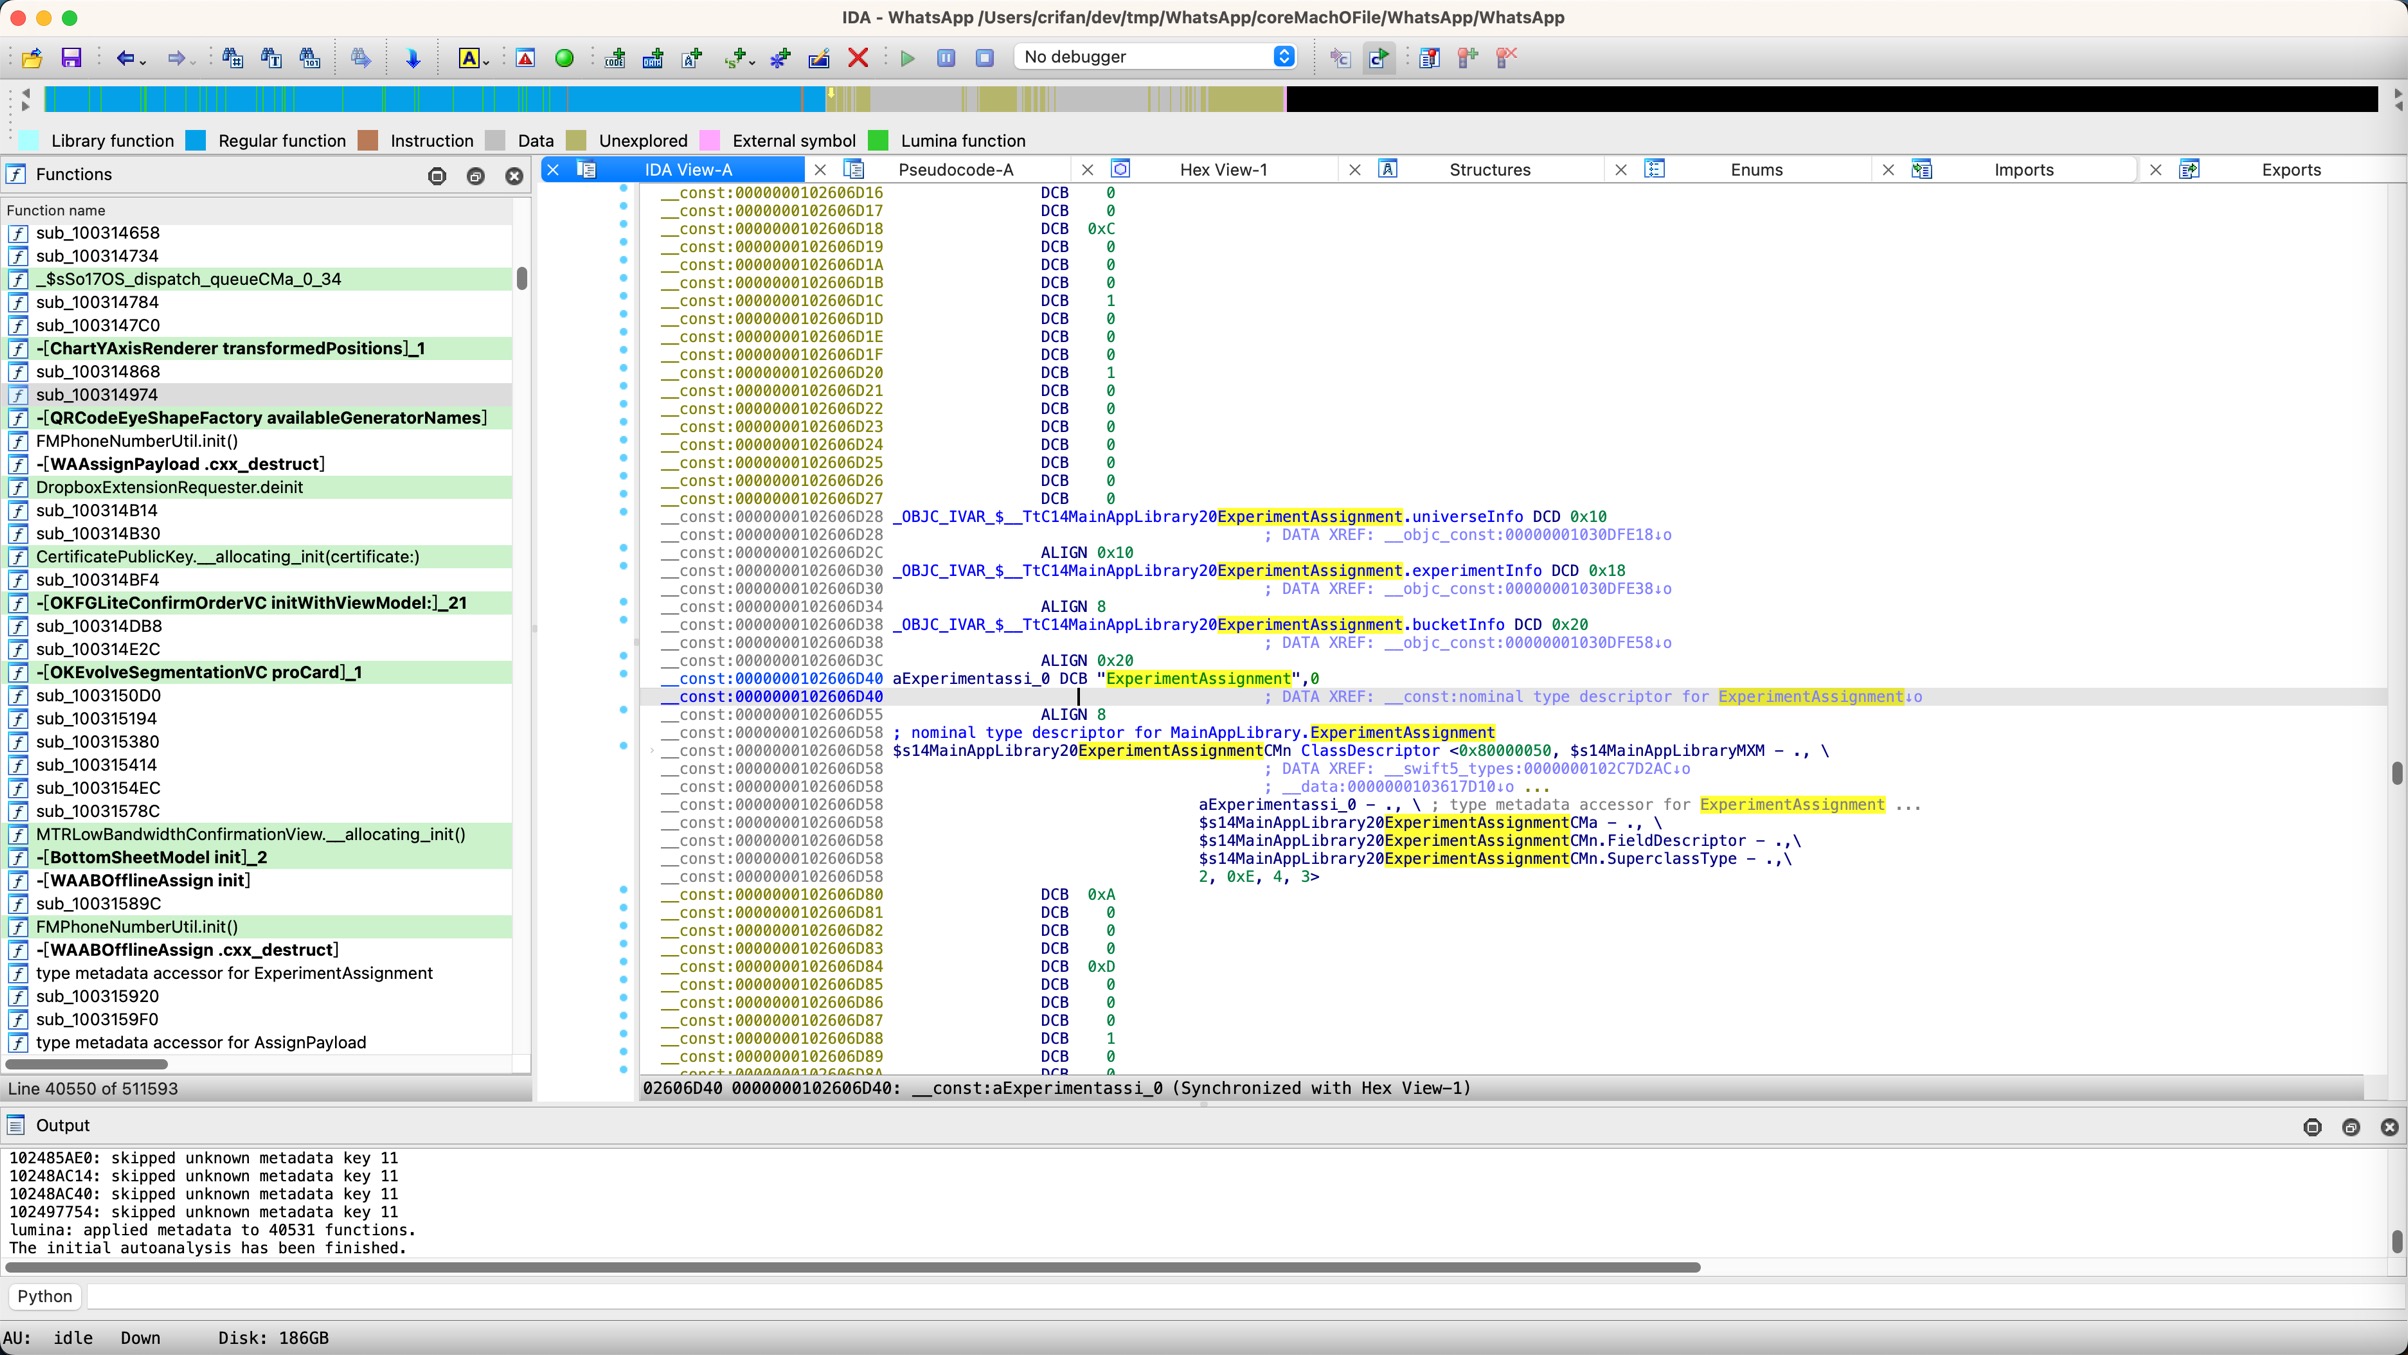
Task: Click the blue star-plus icon
Action: click(780, 58)
